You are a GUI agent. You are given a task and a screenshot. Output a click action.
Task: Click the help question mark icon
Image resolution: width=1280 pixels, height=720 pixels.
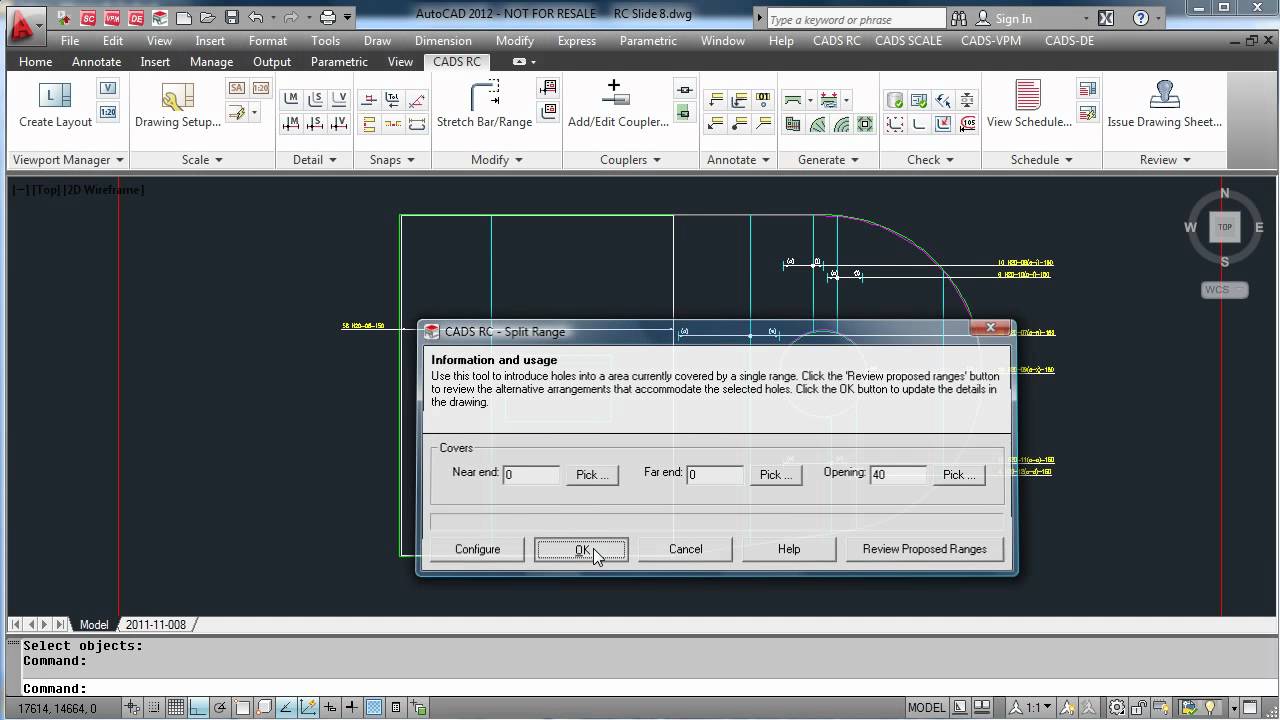1141,18
